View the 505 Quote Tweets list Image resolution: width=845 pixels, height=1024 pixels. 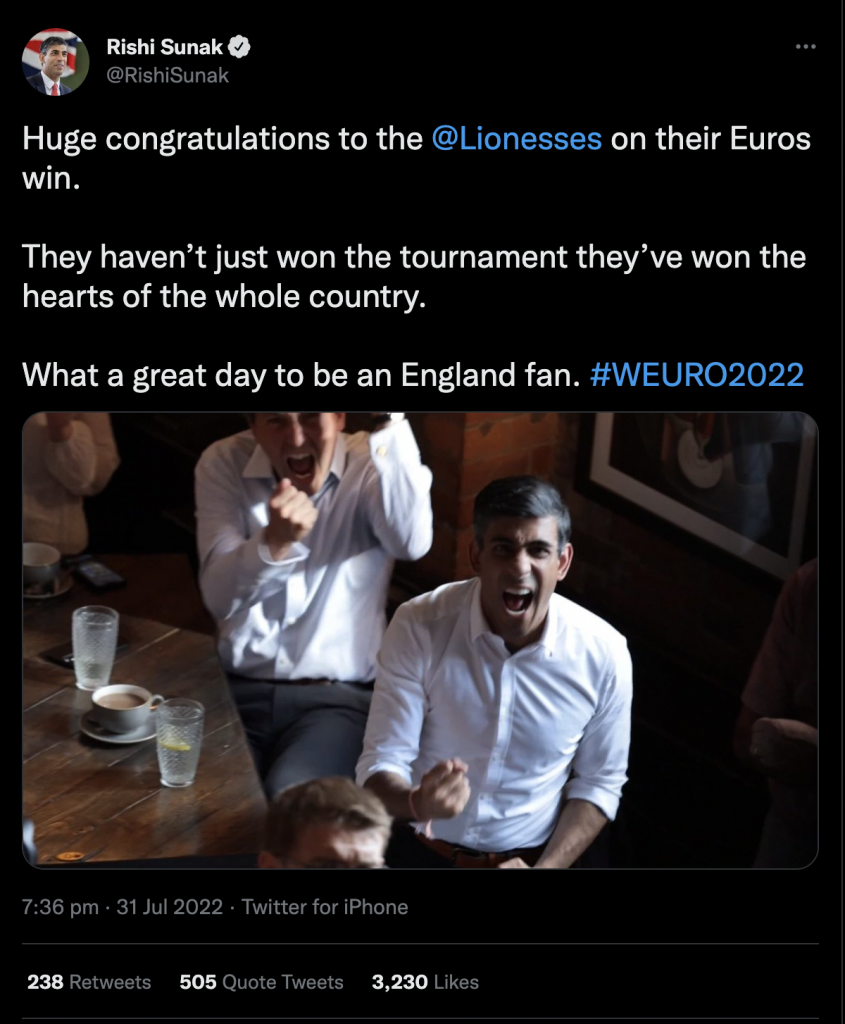pyautogui.click(x=261, y=982)
